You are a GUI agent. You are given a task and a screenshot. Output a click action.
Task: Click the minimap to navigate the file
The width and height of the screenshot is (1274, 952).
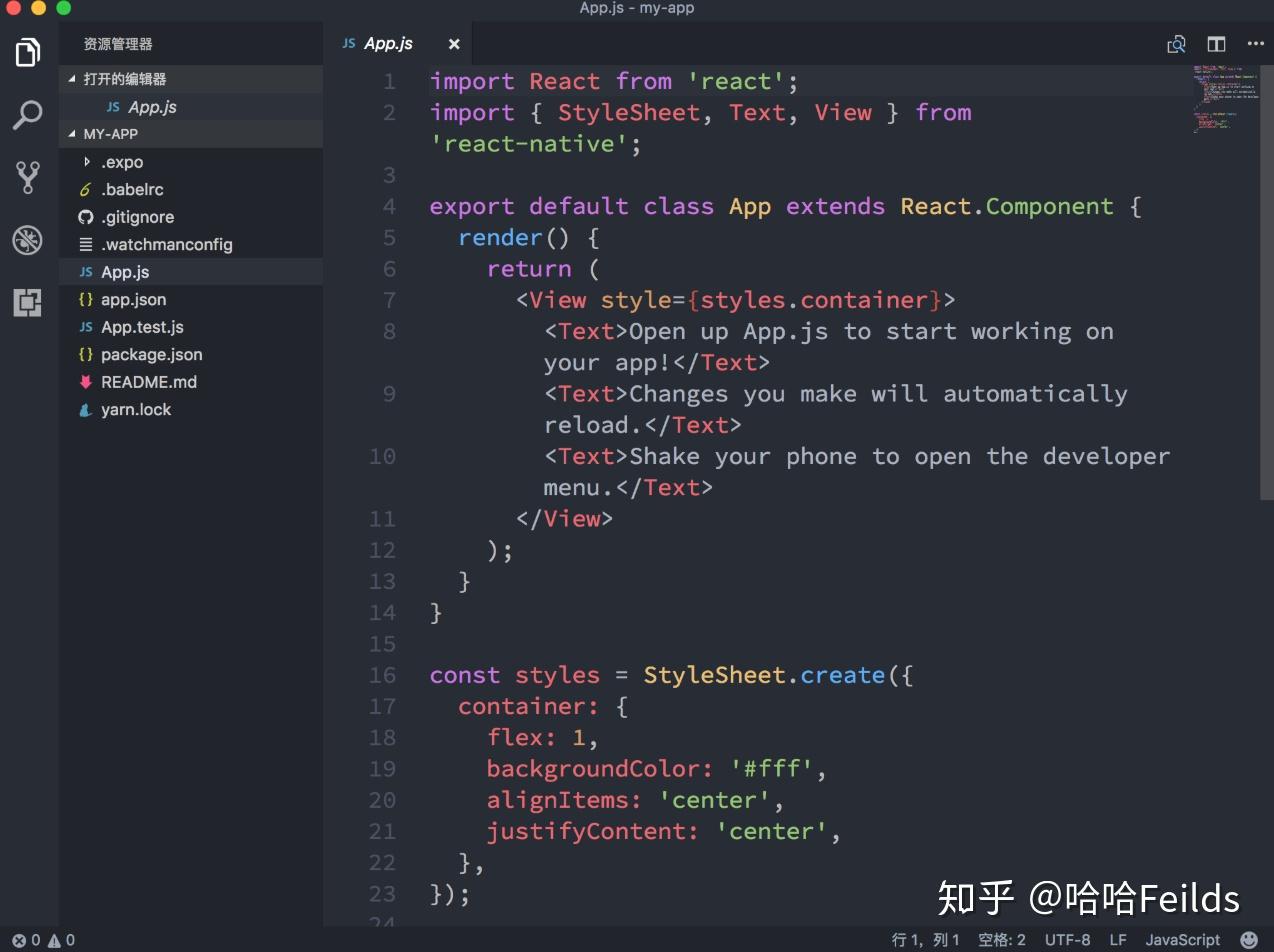pyautogui.click(x=1220, y=100)
